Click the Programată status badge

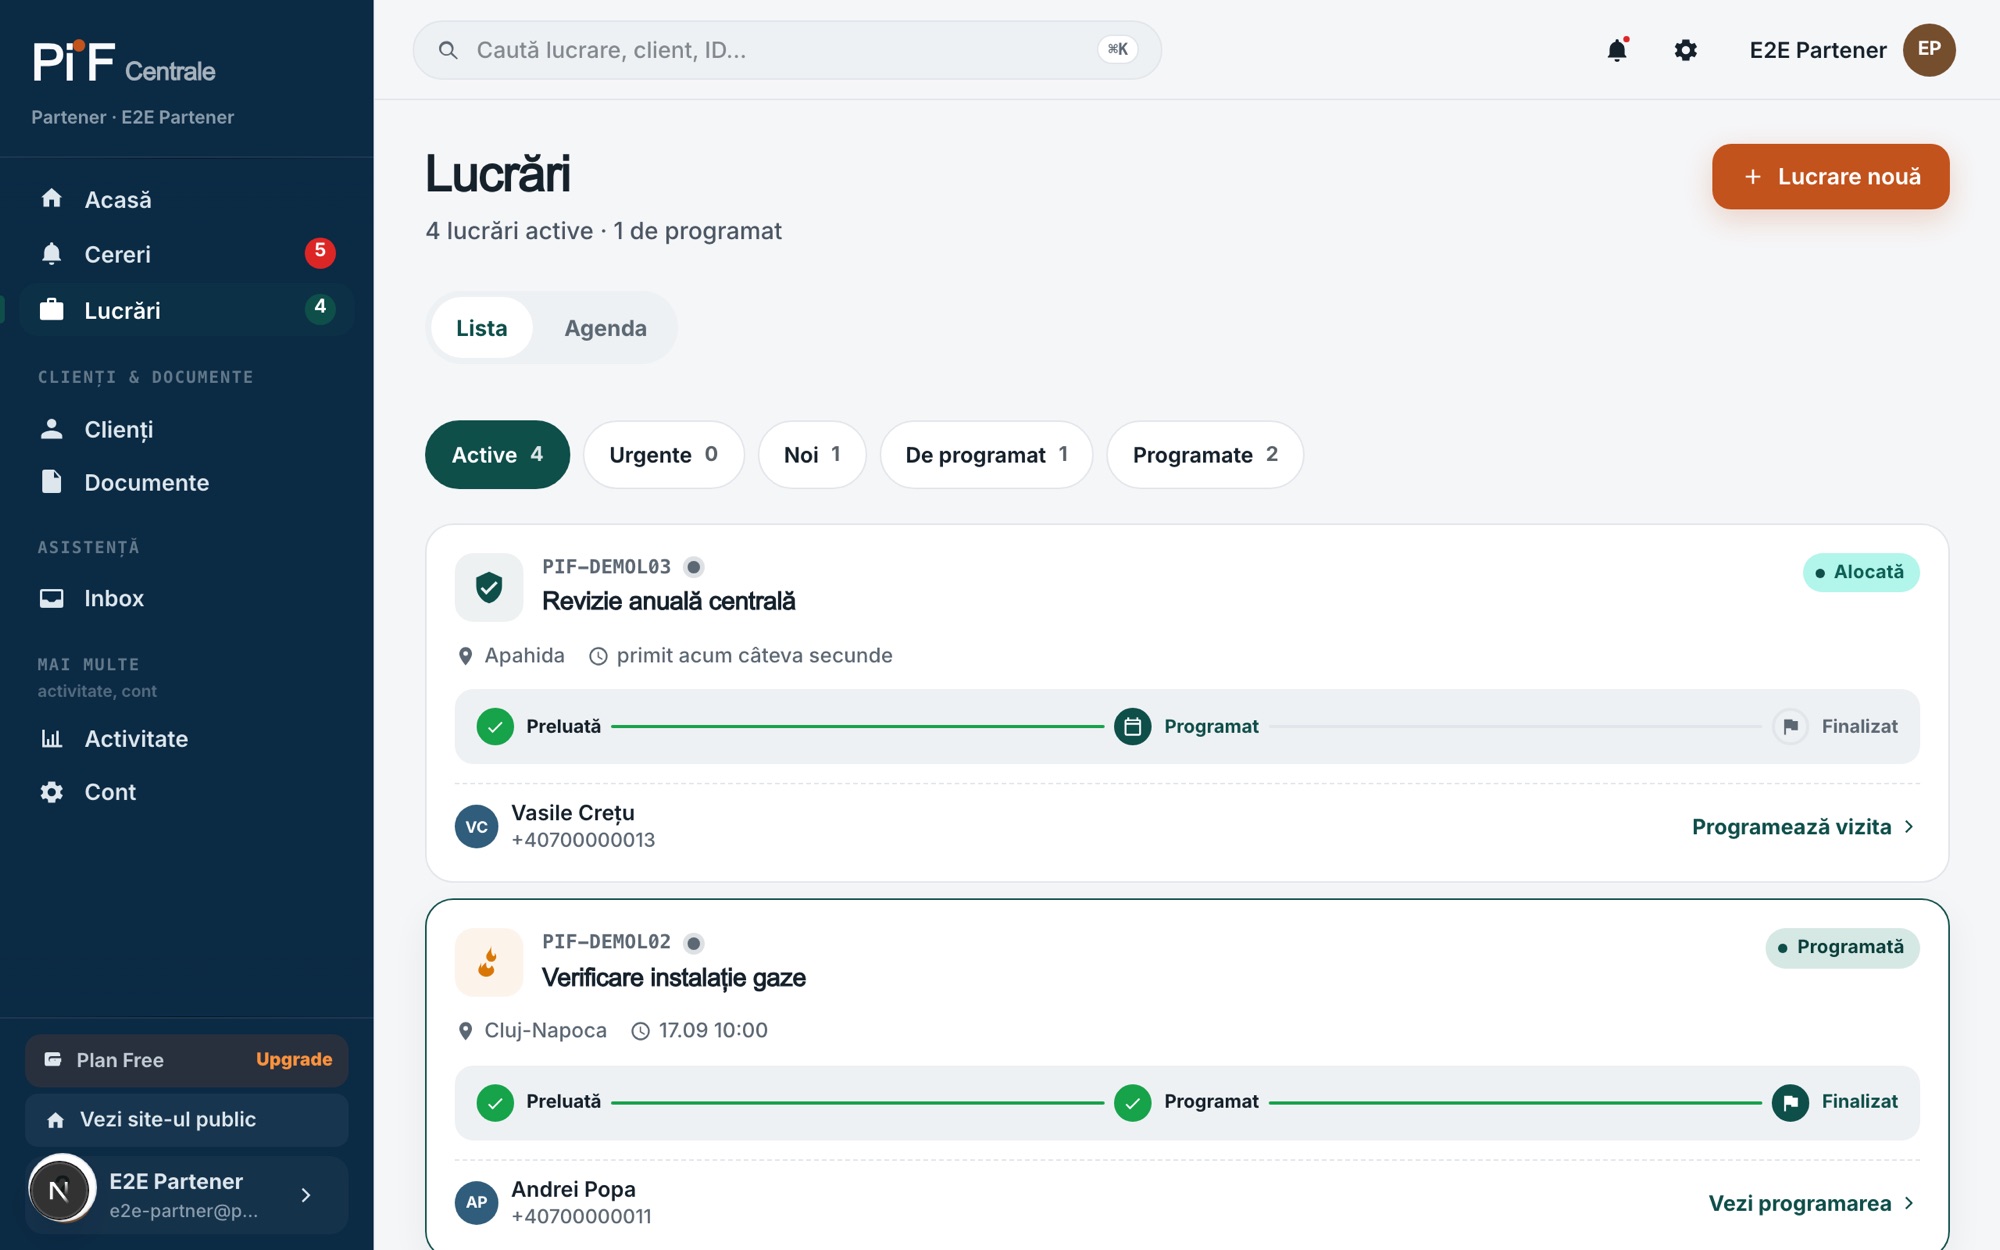click(1842, 947)
